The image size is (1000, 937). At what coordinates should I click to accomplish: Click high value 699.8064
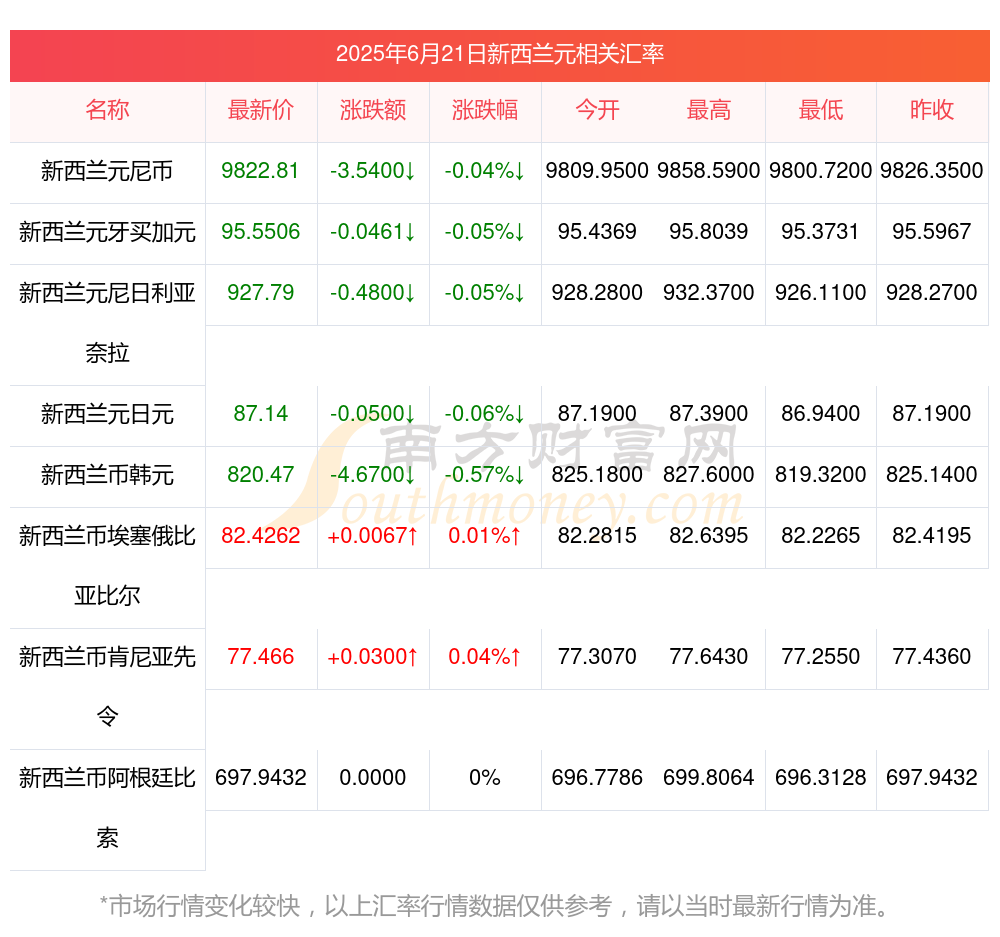709,778
